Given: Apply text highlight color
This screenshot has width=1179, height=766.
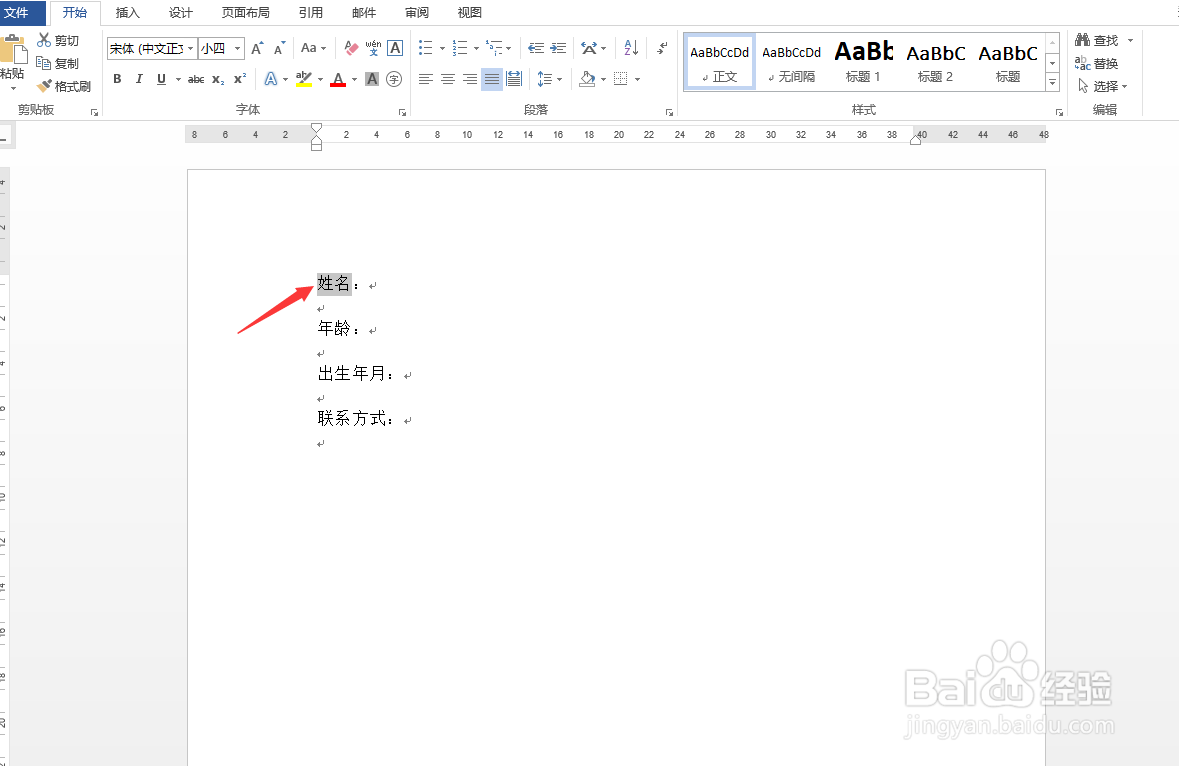Looking at the screenshot, I should (x=303, y=79).
